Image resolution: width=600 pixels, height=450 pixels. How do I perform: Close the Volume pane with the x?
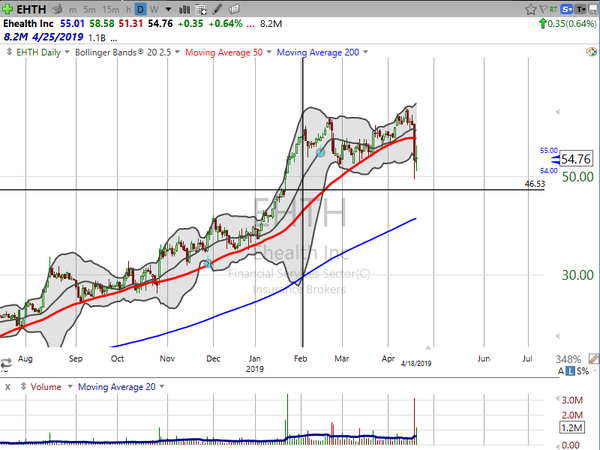(x=7, y=387)
